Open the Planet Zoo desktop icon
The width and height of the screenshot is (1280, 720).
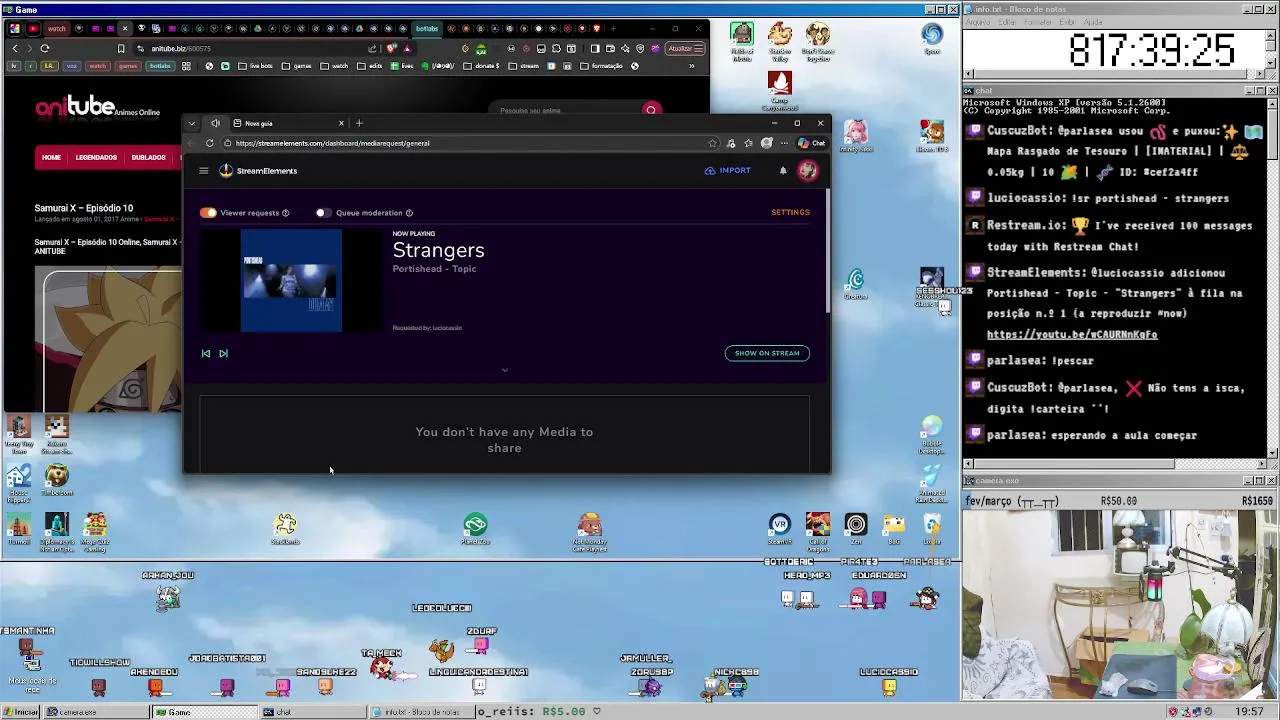(x=475, y=529)
